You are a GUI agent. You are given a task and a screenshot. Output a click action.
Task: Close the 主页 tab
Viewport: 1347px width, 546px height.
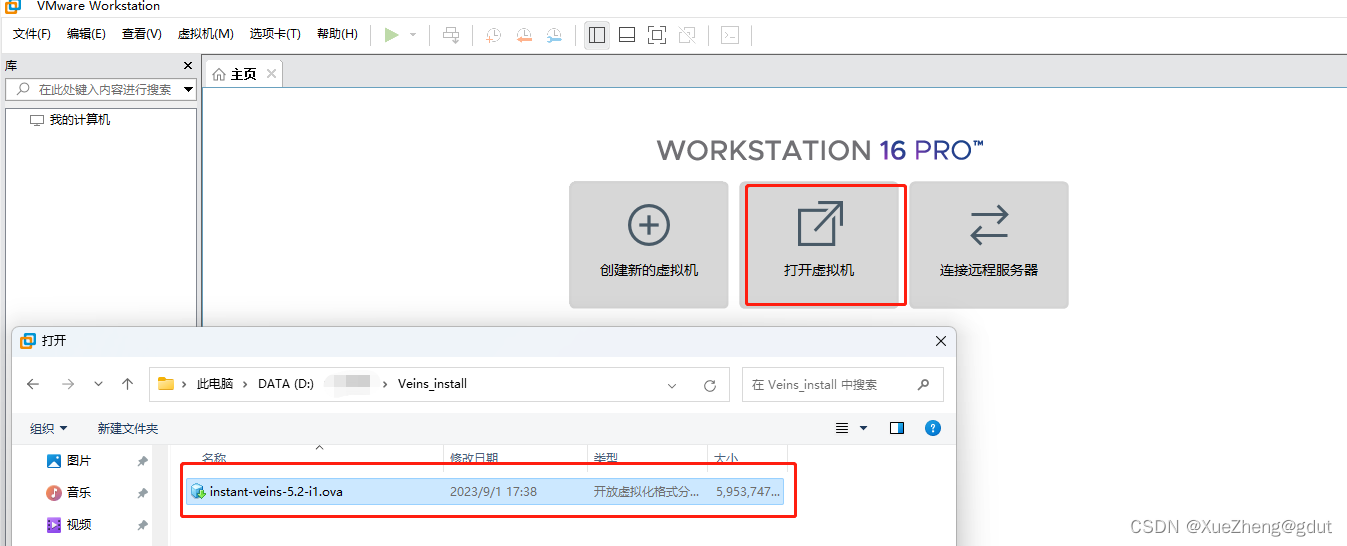pyautogui.click(x=271, y=74)
